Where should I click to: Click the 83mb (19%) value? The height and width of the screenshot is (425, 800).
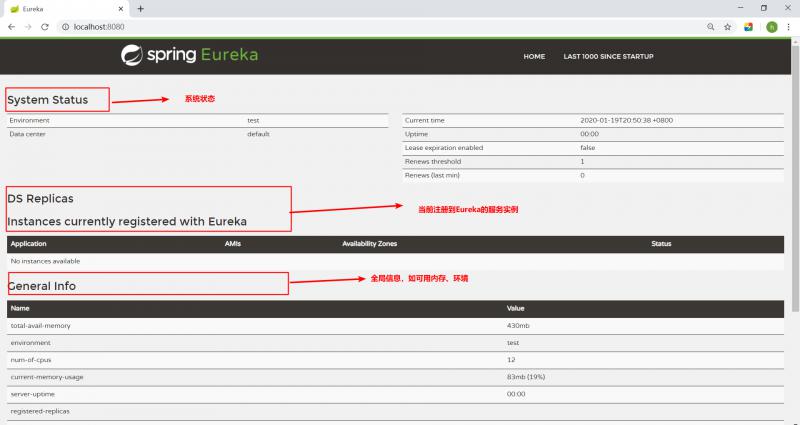click(x=526, y=377)
